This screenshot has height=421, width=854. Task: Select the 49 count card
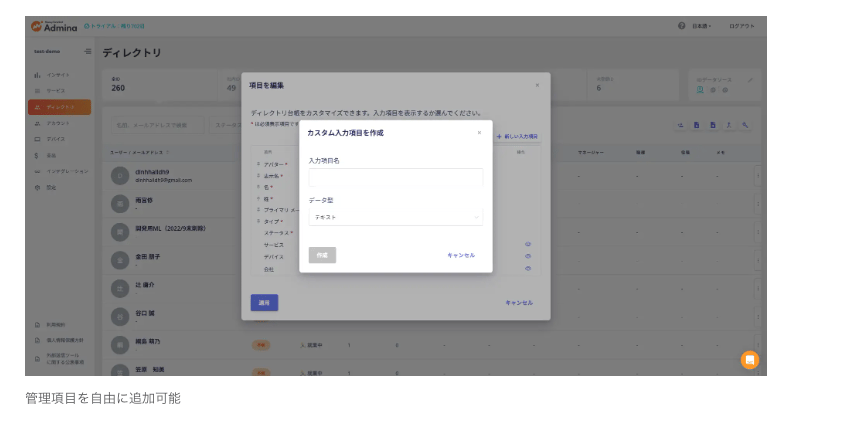tap(230, 84)
